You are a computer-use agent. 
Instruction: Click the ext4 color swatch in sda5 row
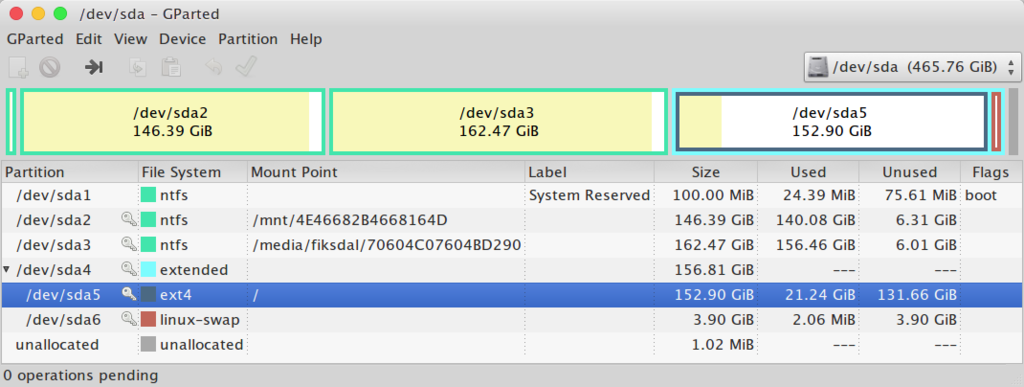(149, 295)
